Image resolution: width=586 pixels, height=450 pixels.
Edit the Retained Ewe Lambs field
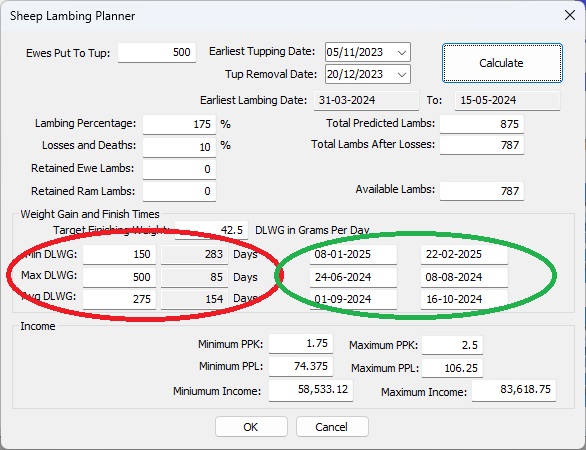[x=179, y=169]
